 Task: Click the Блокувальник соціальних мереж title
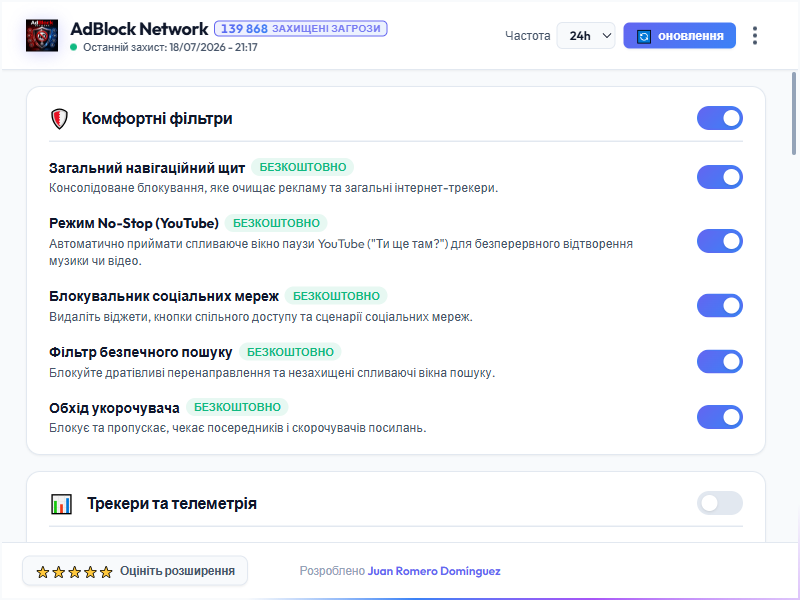click(x=164, y=296)
